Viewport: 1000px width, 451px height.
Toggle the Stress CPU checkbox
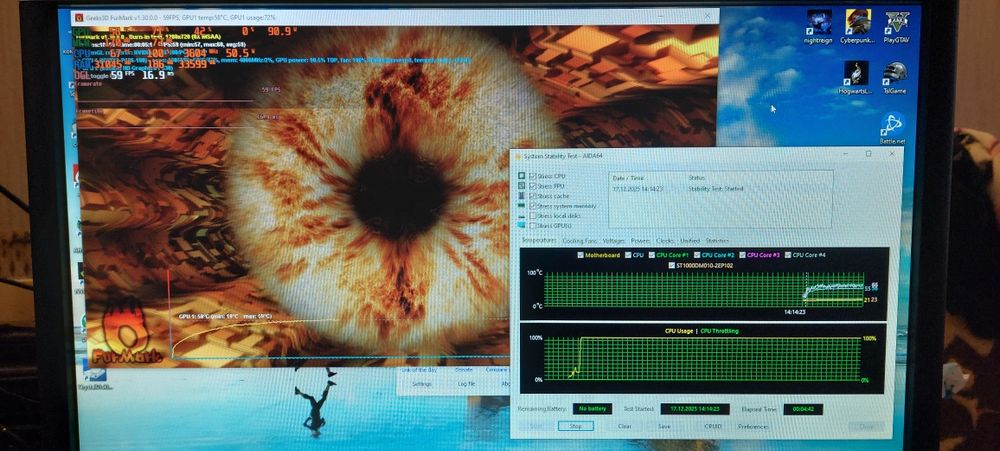click(x=533, y=176)
